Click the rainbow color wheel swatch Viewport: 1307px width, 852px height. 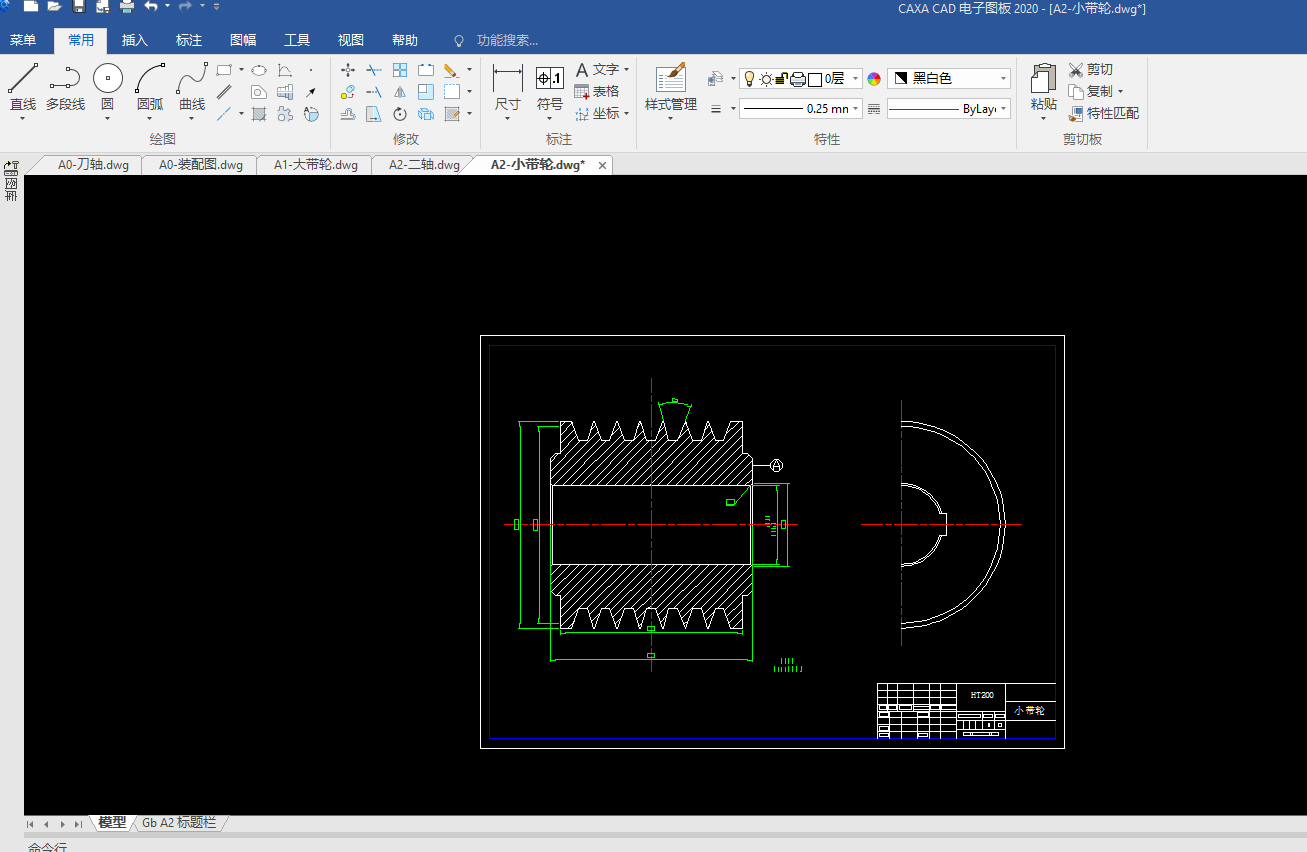coord(874,79)
